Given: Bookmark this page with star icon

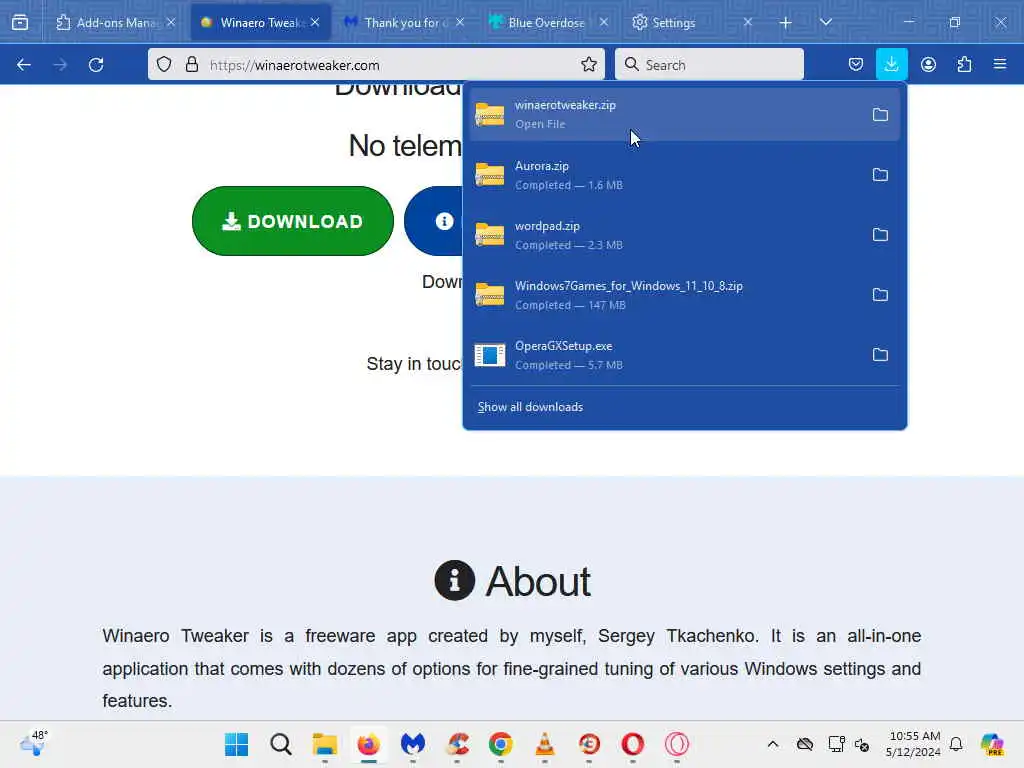Looking at the screenshot, I should tap(588, 65).
